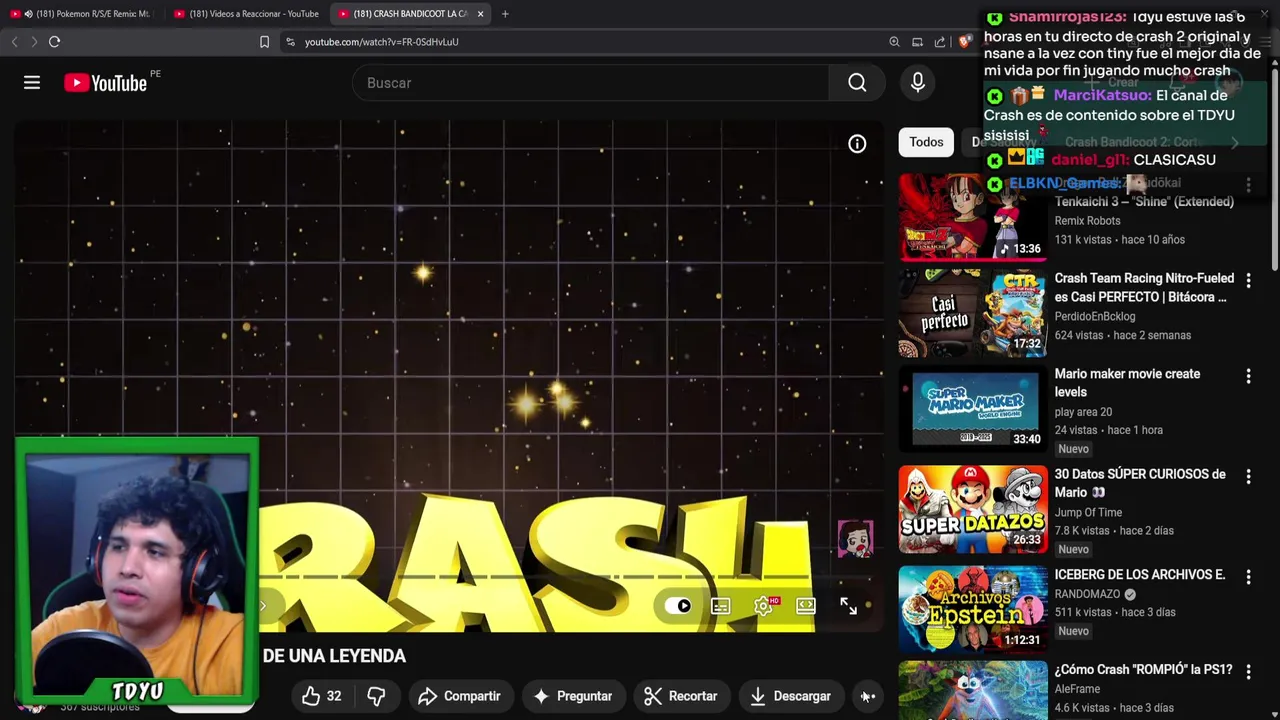Open the Mario maker movie thumbnail
The image size is (1280, 720).
click(x=973, y=409)
